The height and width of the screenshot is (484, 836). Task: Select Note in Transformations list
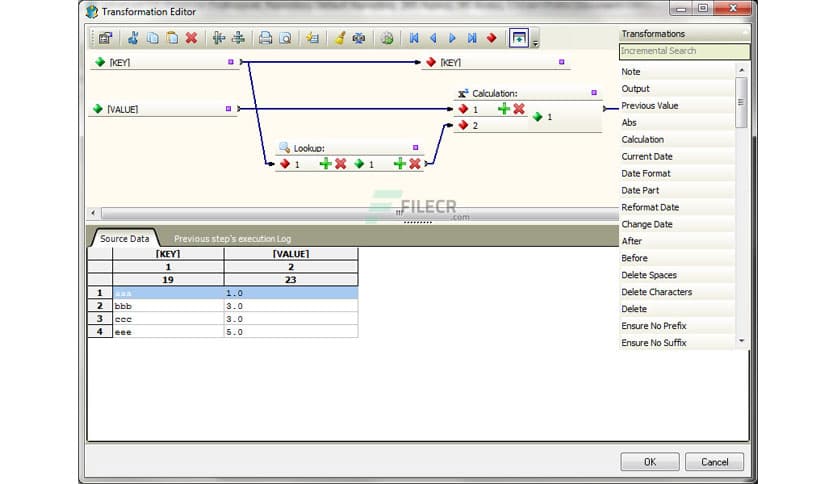(677, 71)
